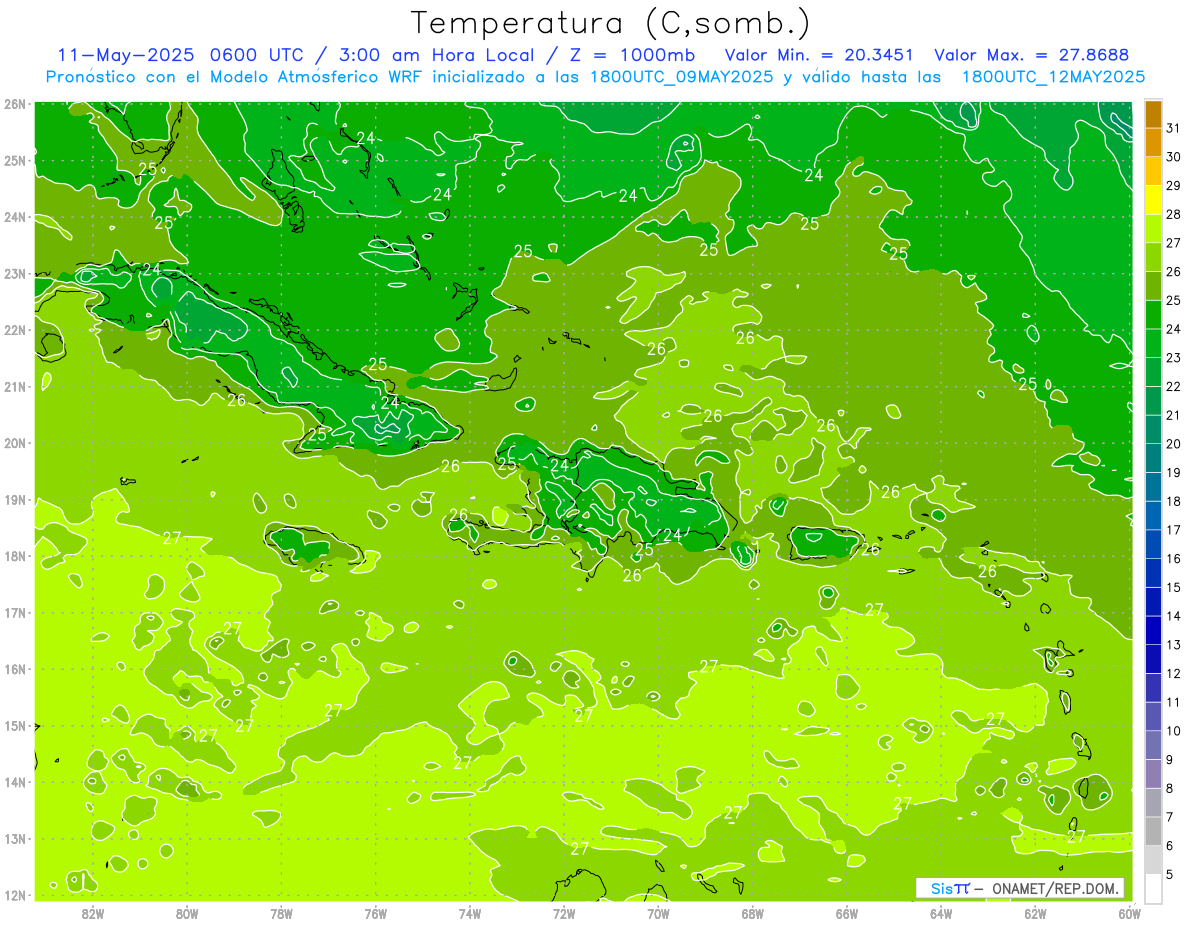This screenshot has height=927, width=1200.
Task: Click the orange swatch between 30 and 31
Action: pos(1153,142)
